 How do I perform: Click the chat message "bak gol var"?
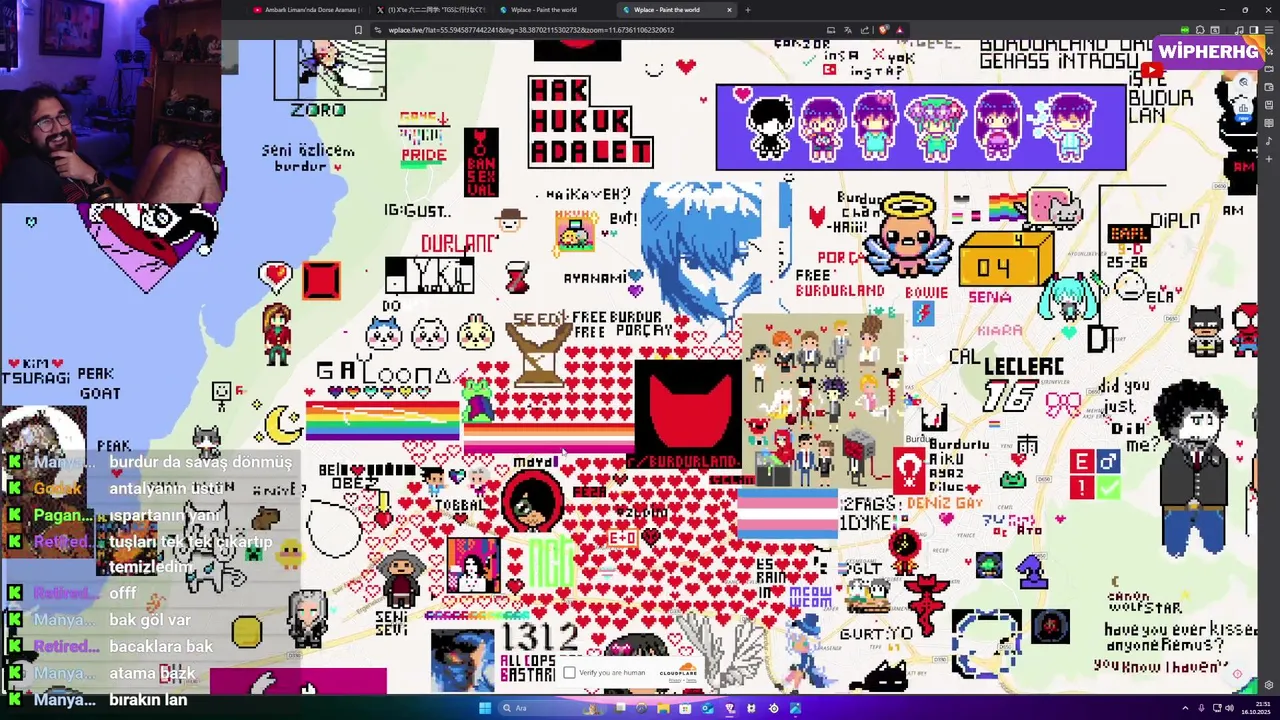[150, 620]
